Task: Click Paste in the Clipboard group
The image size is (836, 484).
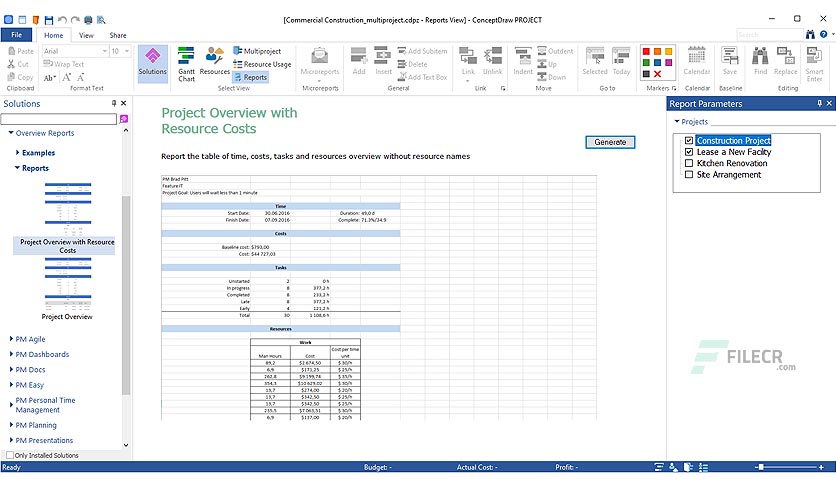Action: point(21,51)
